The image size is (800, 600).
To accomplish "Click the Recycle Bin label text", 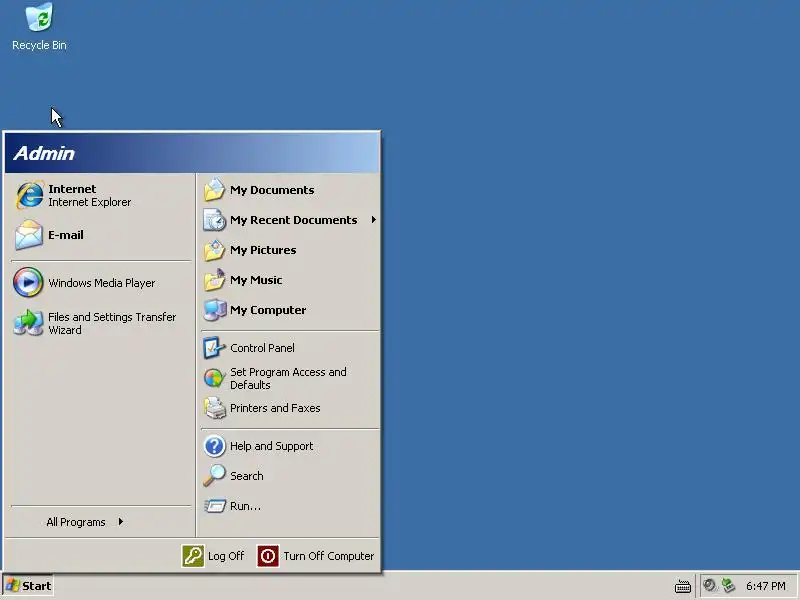I will tap(39, 45).
